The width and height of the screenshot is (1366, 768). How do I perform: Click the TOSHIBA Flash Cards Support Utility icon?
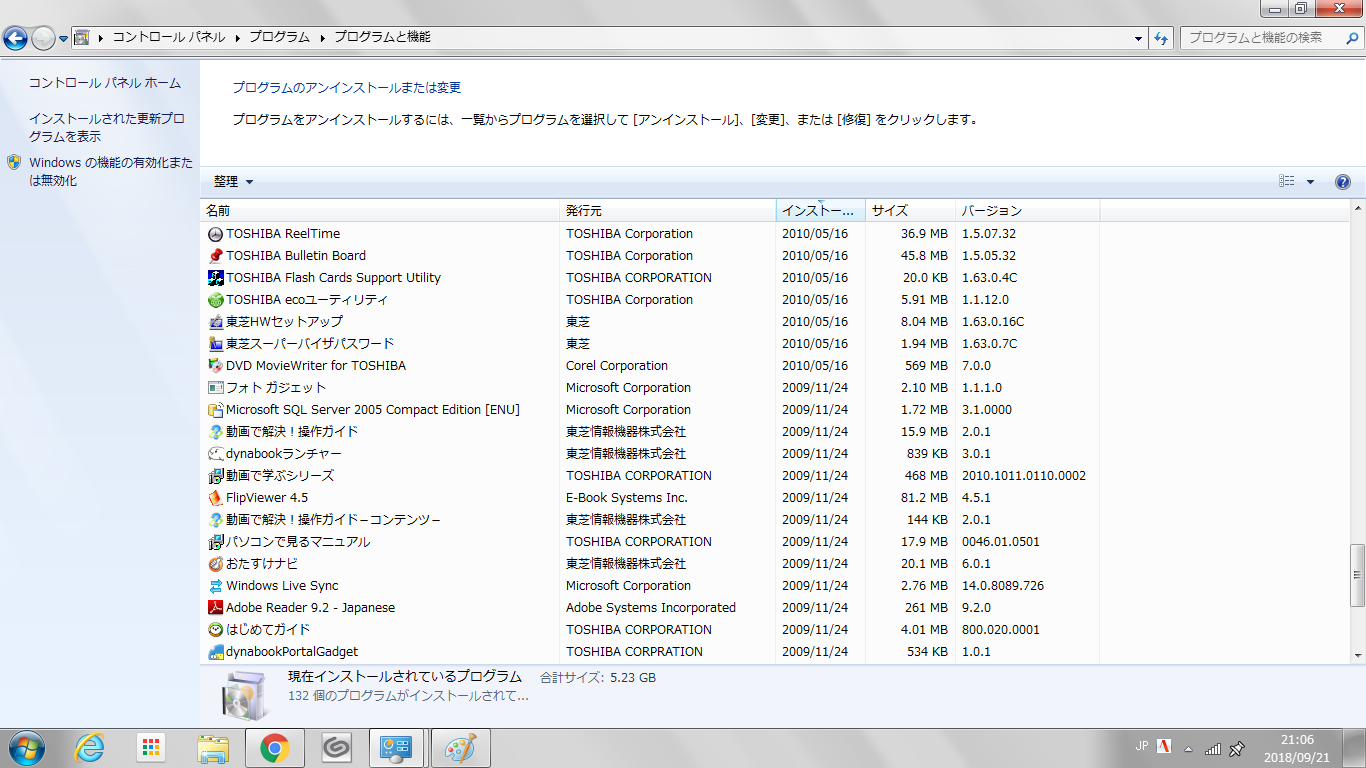(x=216, y=278)
